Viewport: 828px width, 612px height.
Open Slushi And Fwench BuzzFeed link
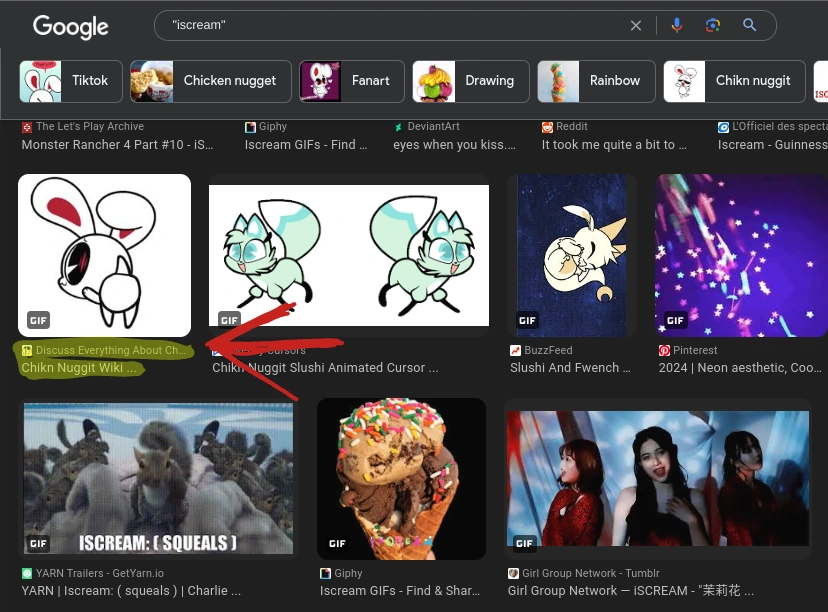pyautogui.click(x=570, y=368)
